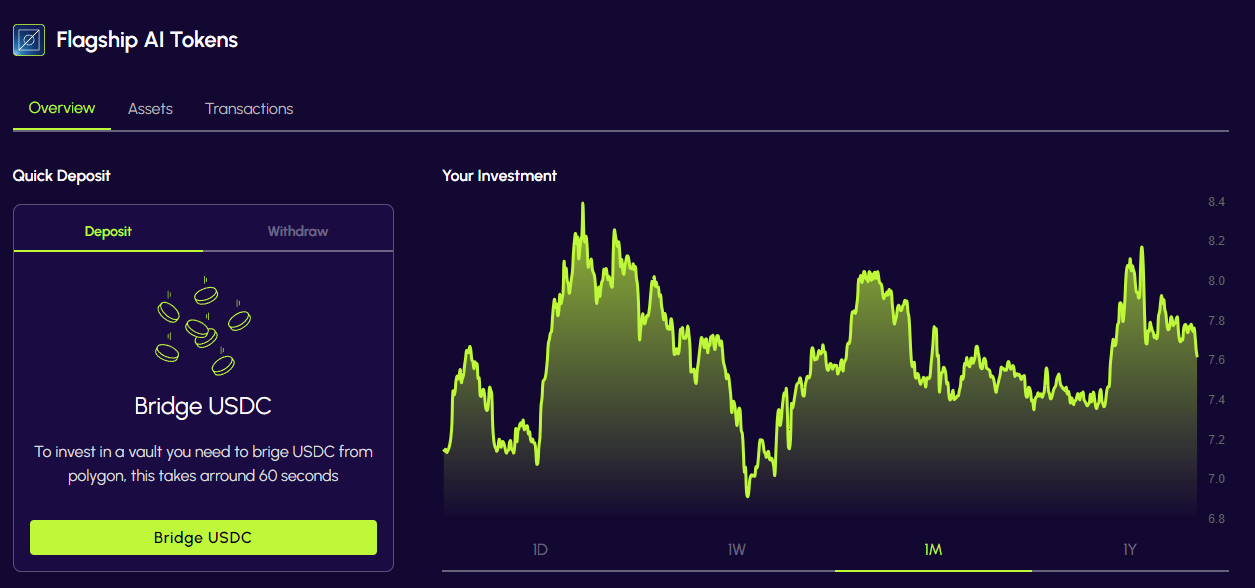Click the green Bridge USDC button

tap(203, 537)
